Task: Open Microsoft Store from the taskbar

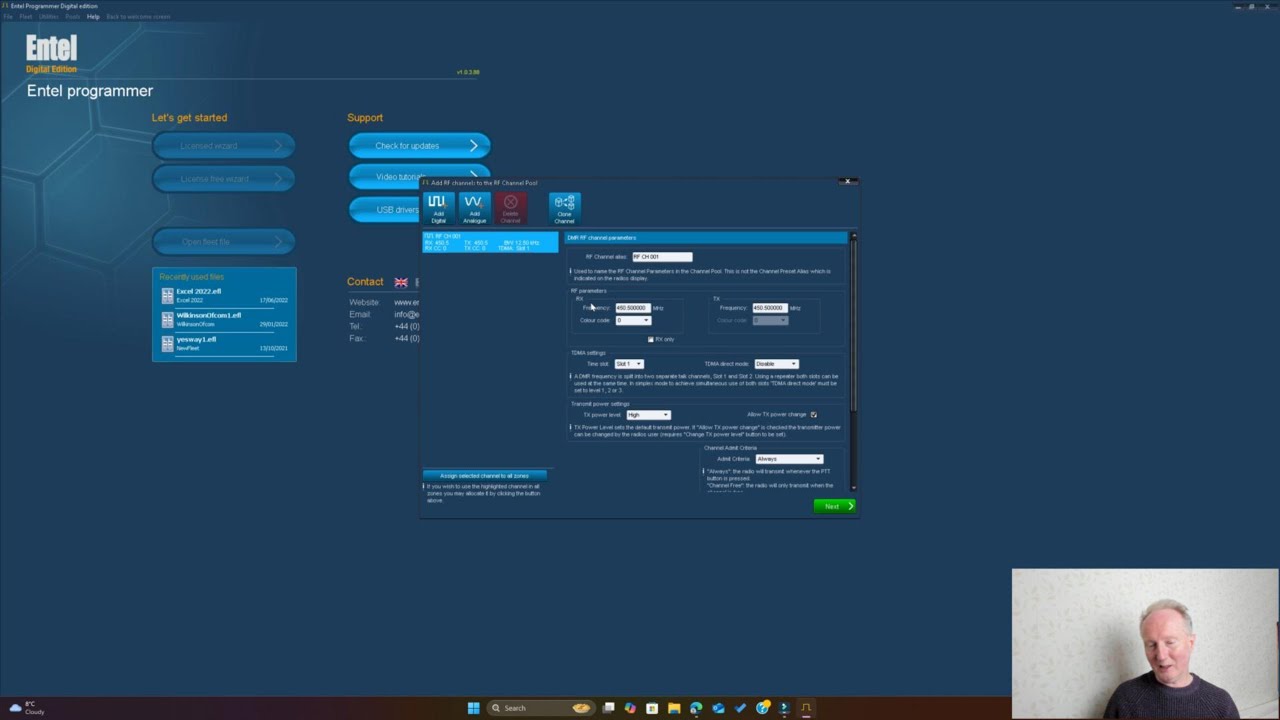Action: [652, 708]
